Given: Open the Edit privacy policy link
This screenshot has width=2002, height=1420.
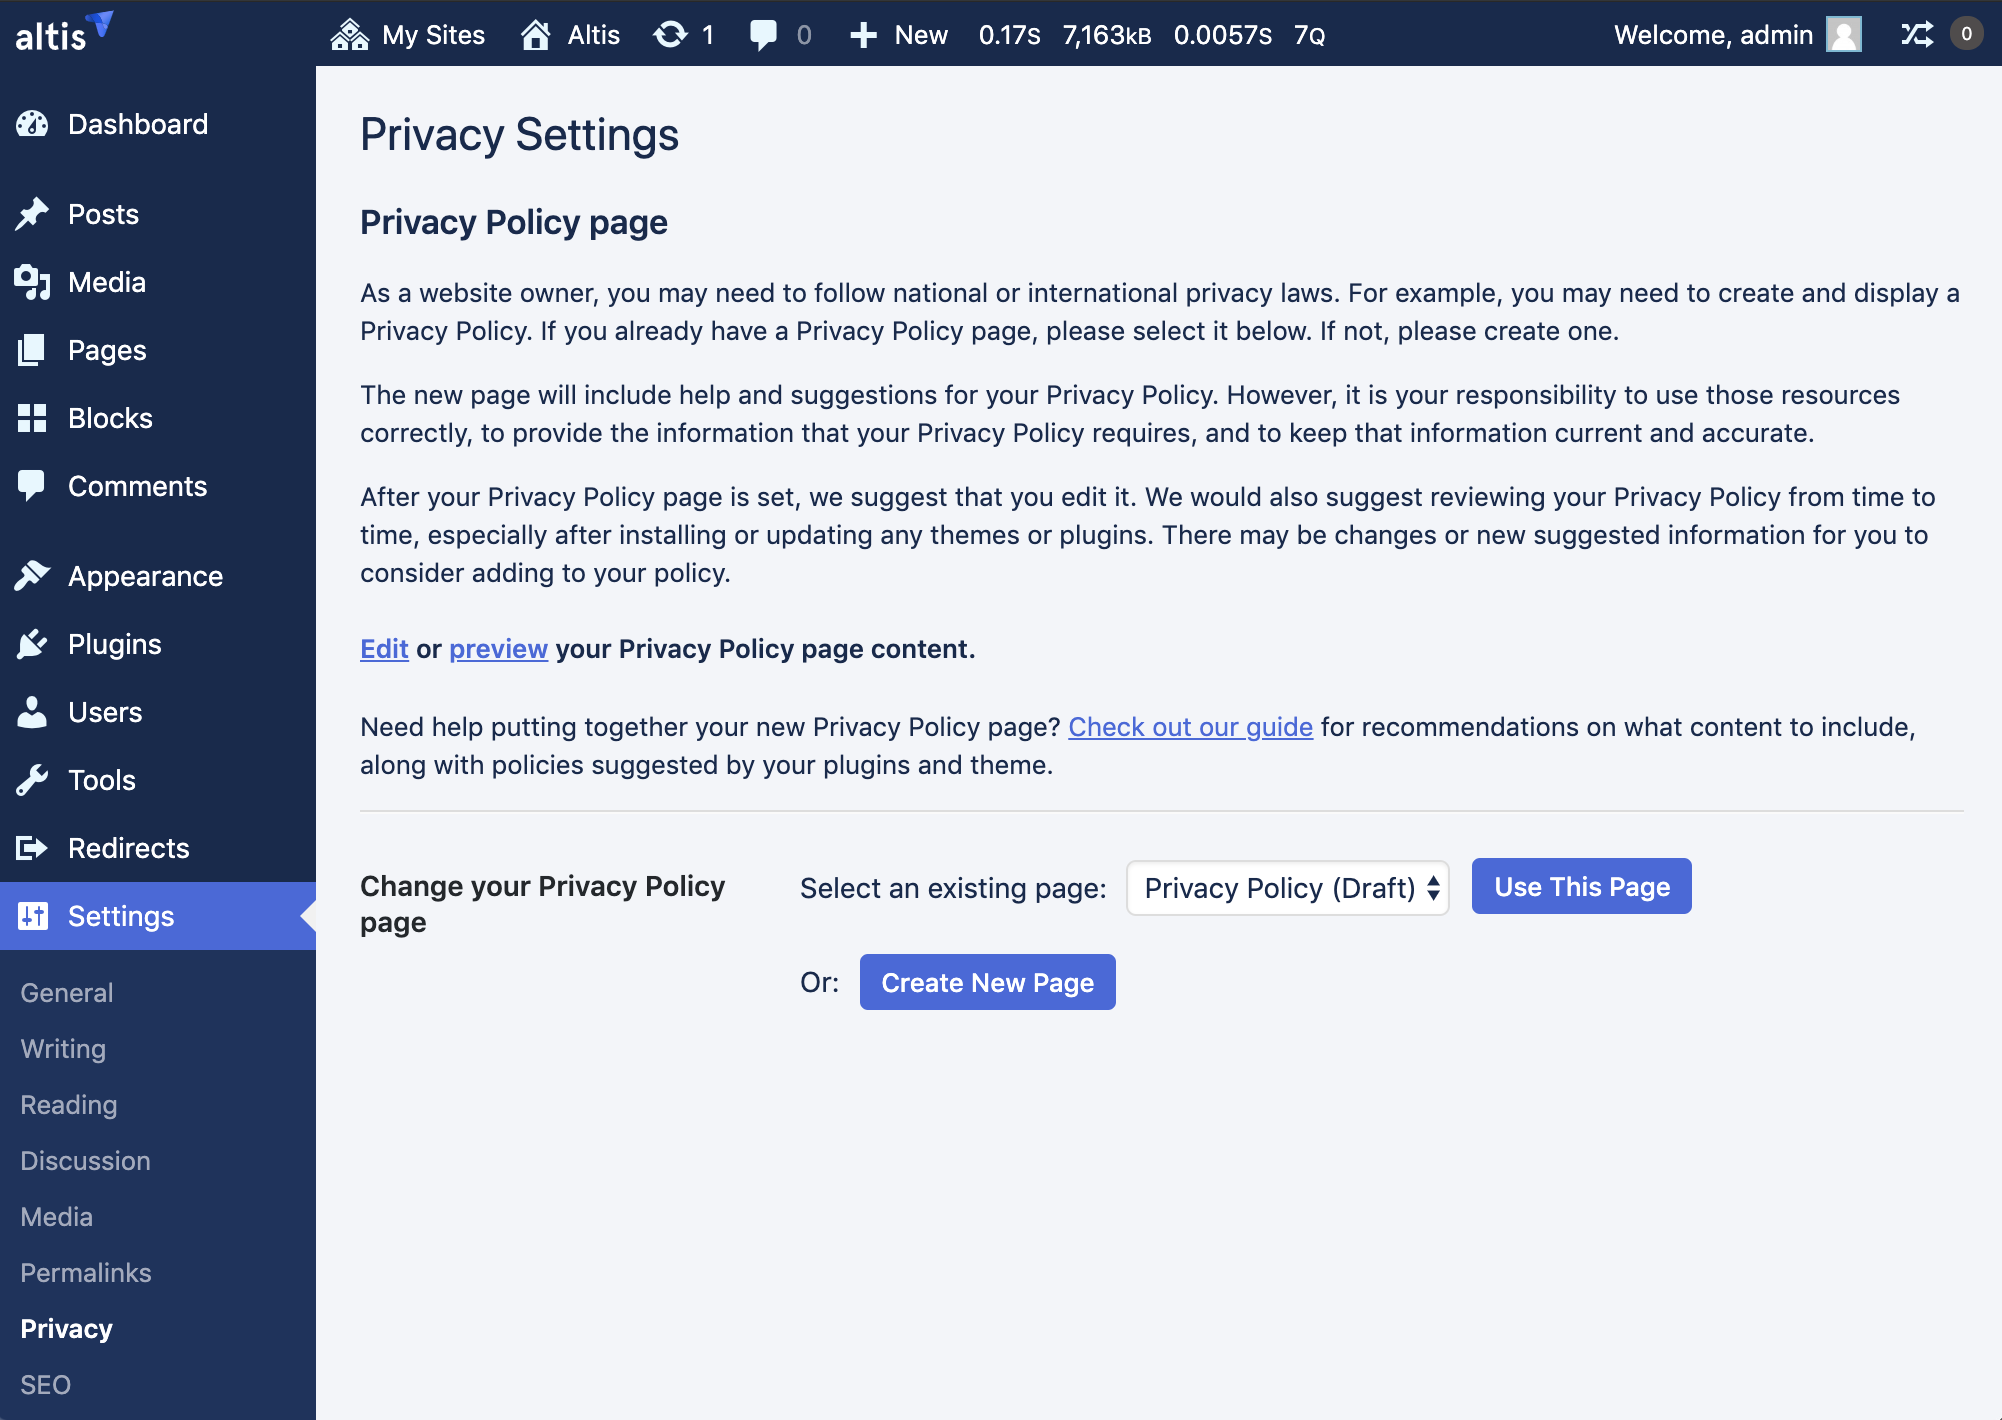Looking at the screenshot, I should click(x=384, y=647).
